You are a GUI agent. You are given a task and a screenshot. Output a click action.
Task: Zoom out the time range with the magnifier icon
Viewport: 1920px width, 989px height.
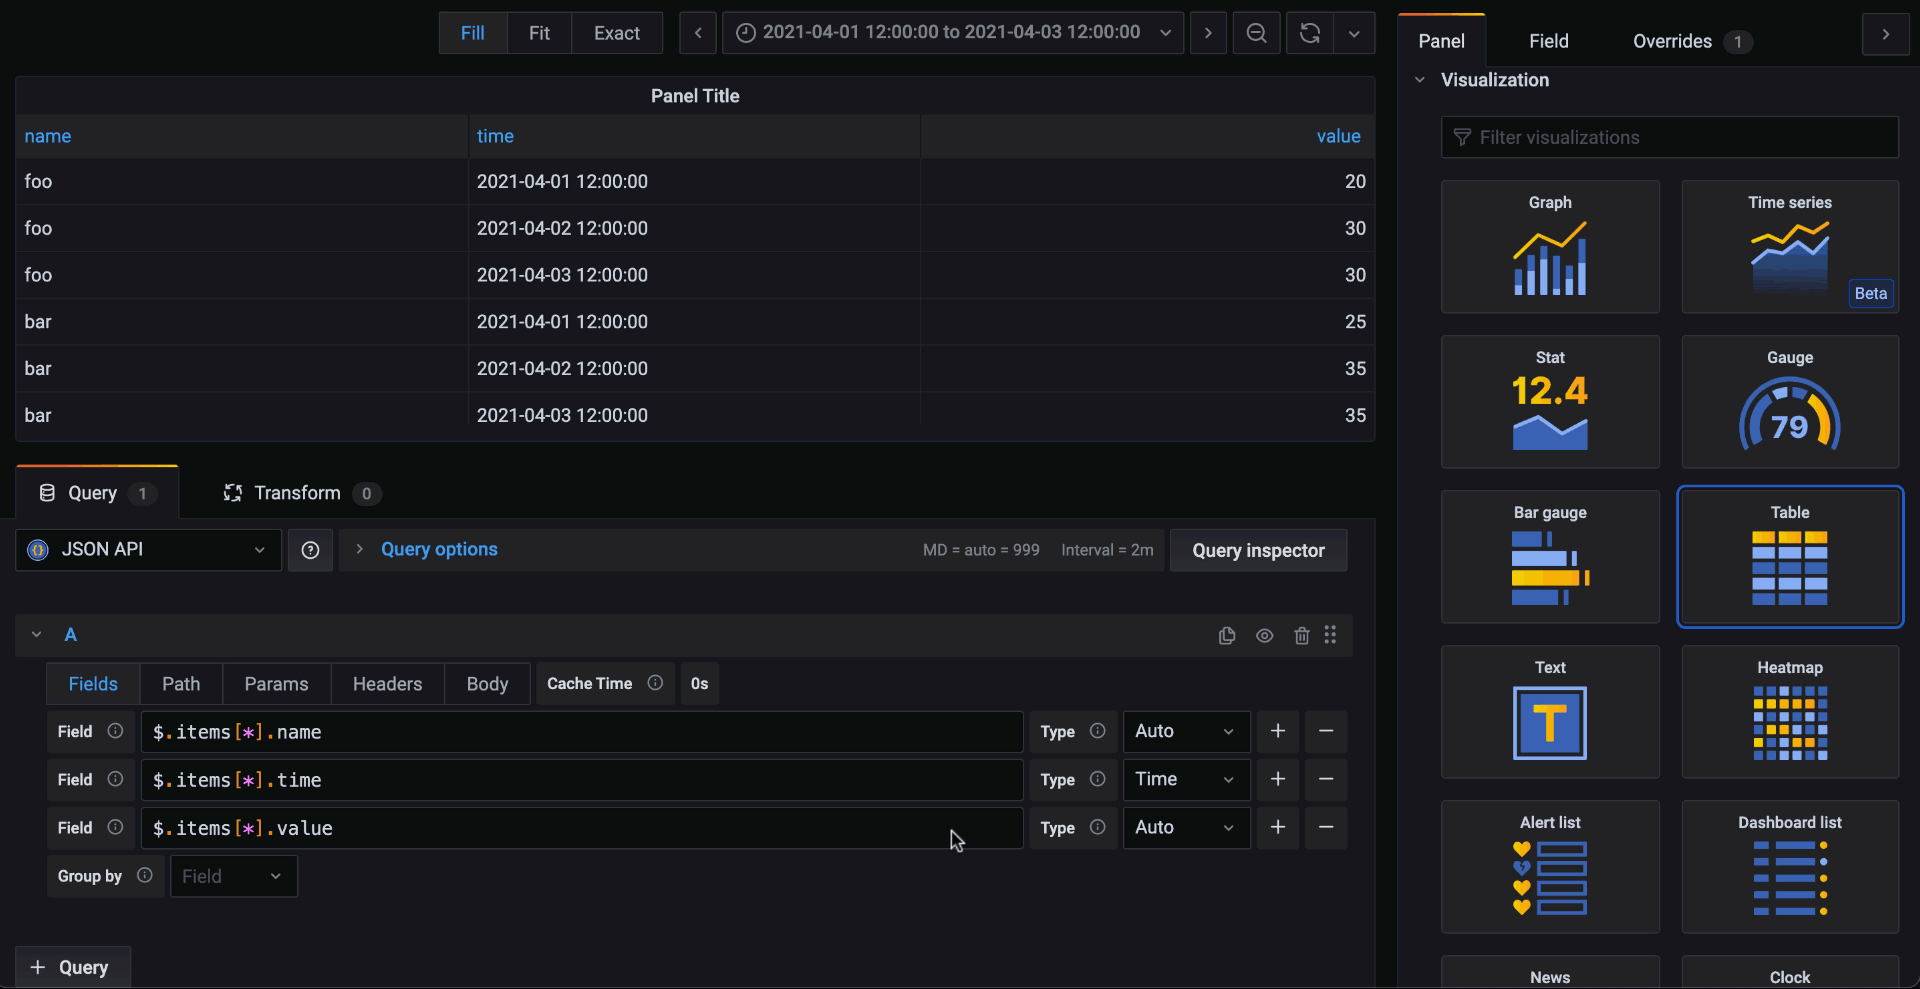[x=1256, y=32]
